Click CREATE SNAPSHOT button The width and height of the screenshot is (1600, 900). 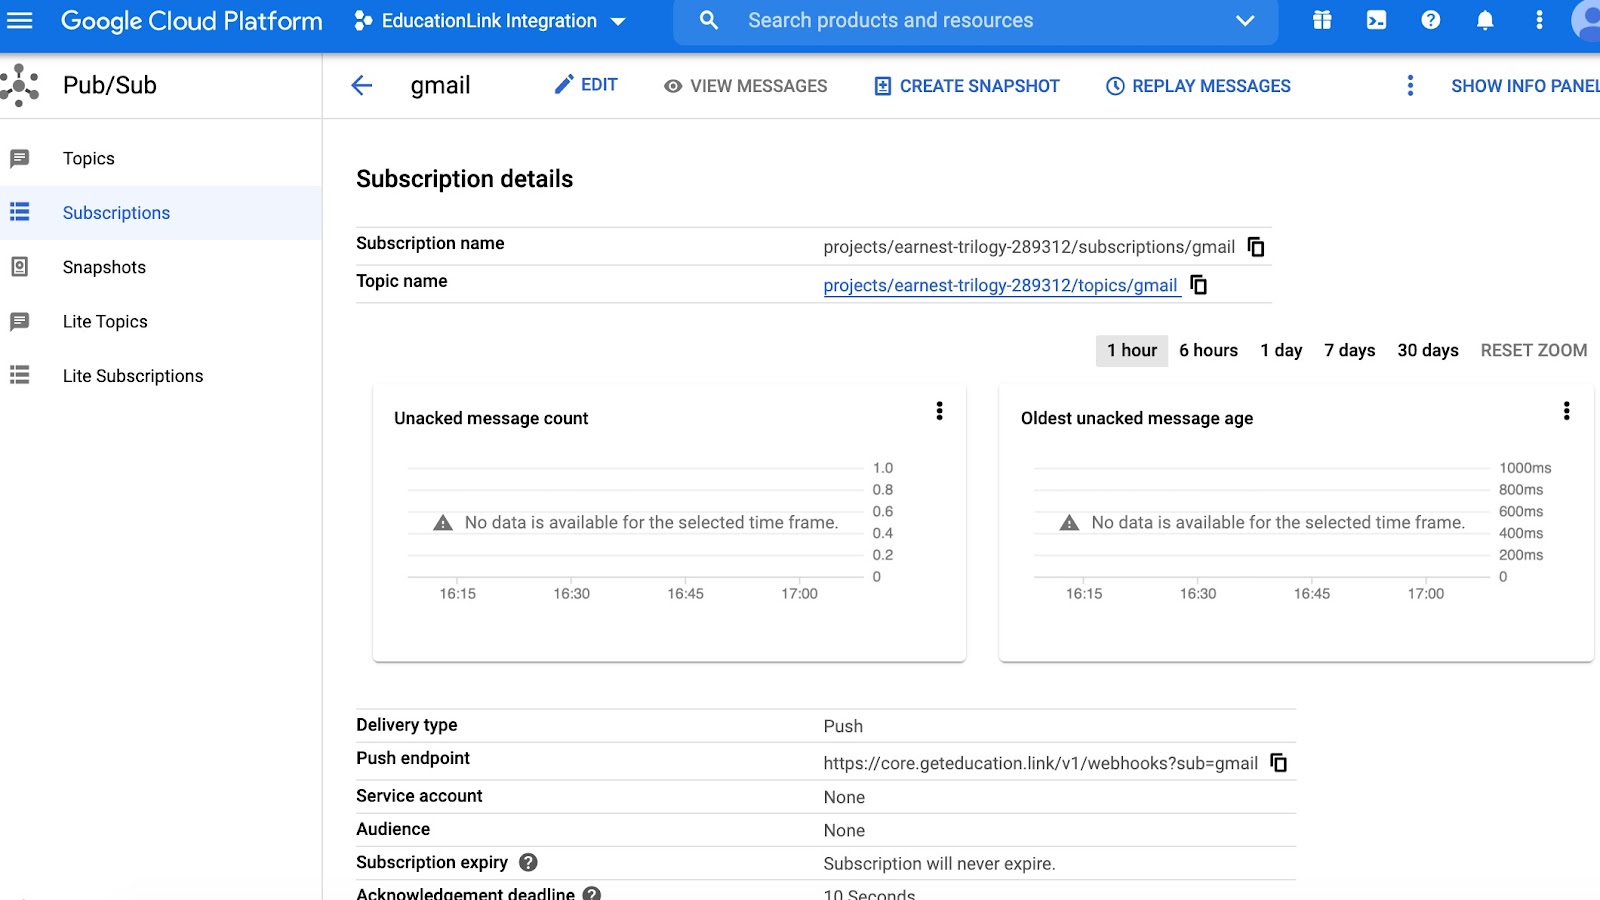point(967,86)
